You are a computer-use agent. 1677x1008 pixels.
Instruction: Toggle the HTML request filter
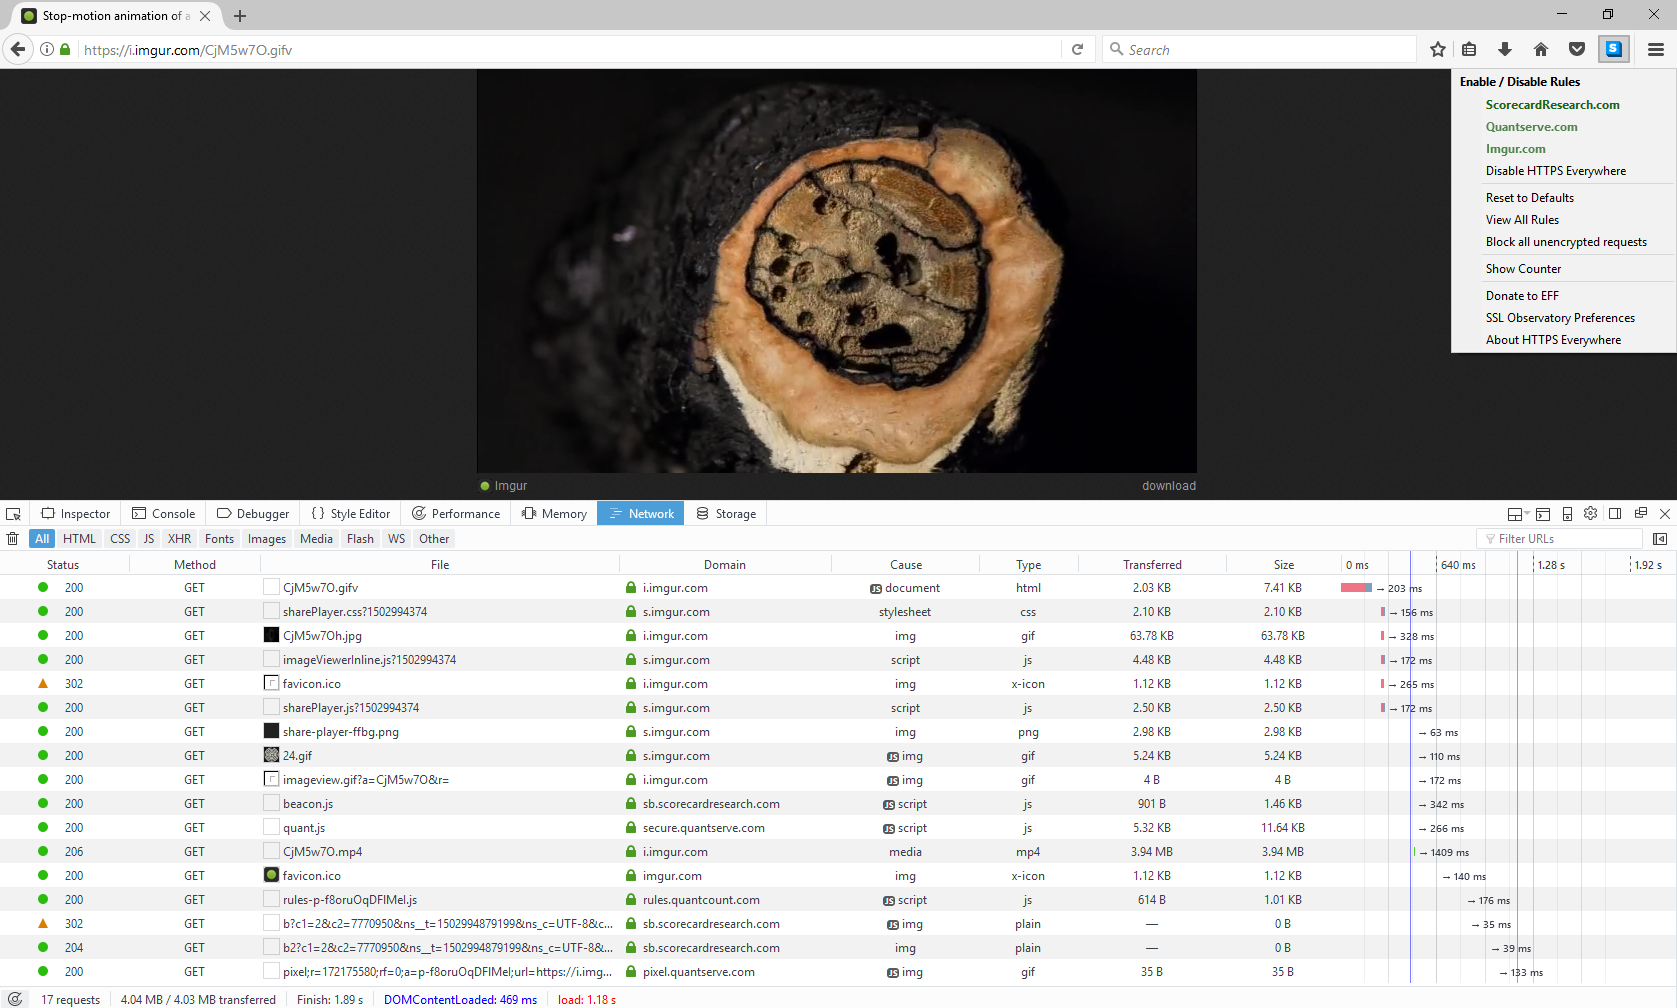79,539
